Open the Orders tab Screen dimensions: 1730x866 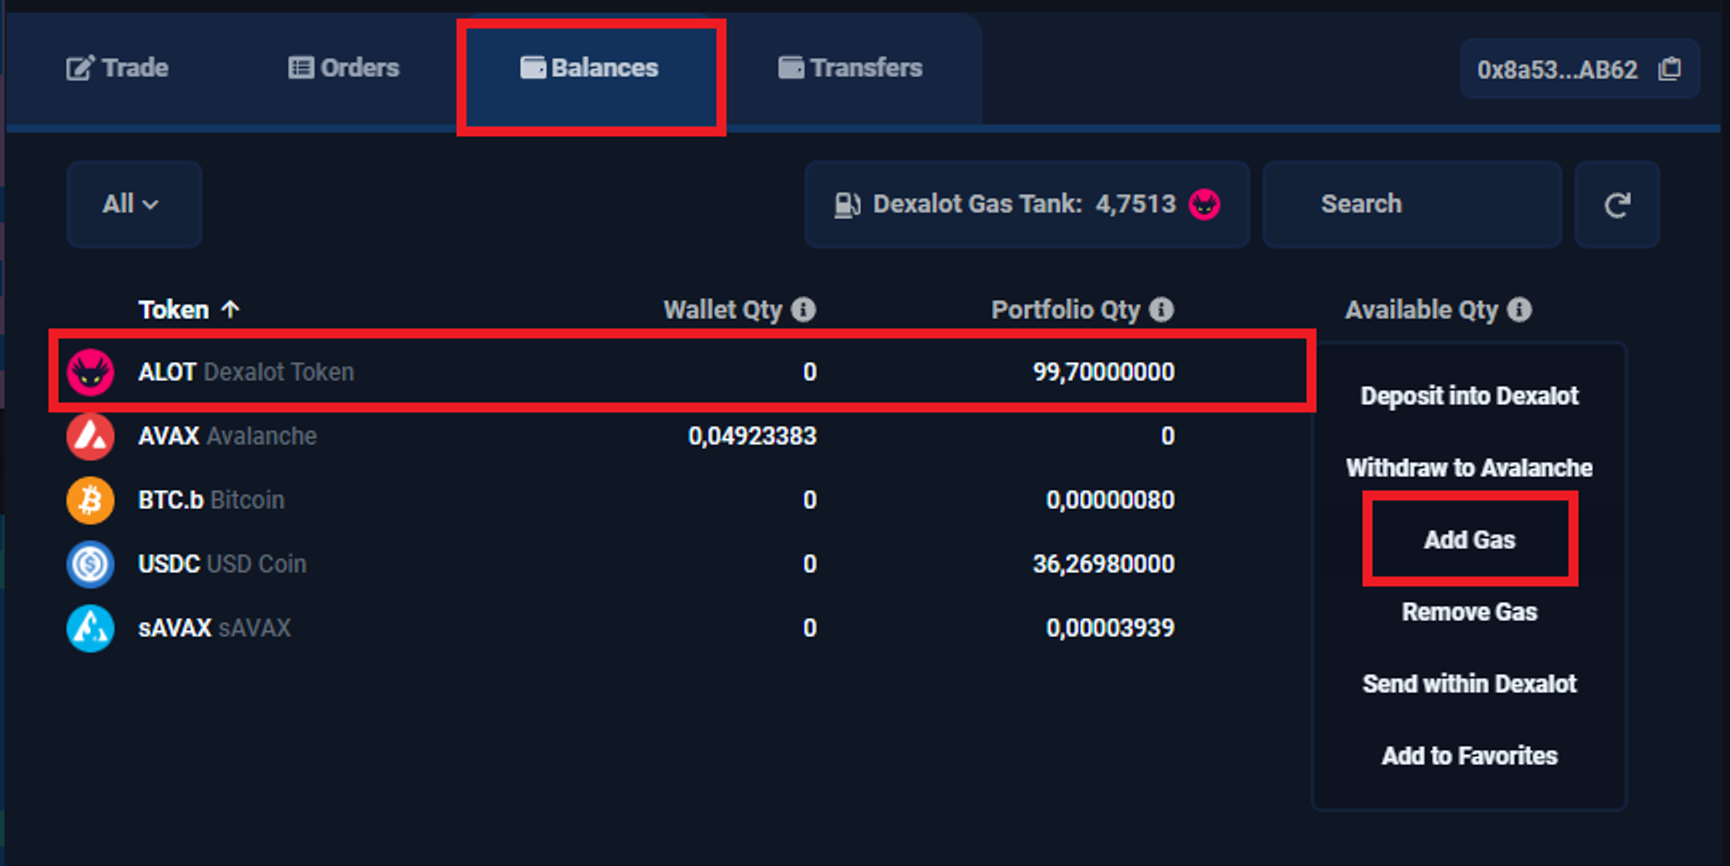(x=344, y=68)
